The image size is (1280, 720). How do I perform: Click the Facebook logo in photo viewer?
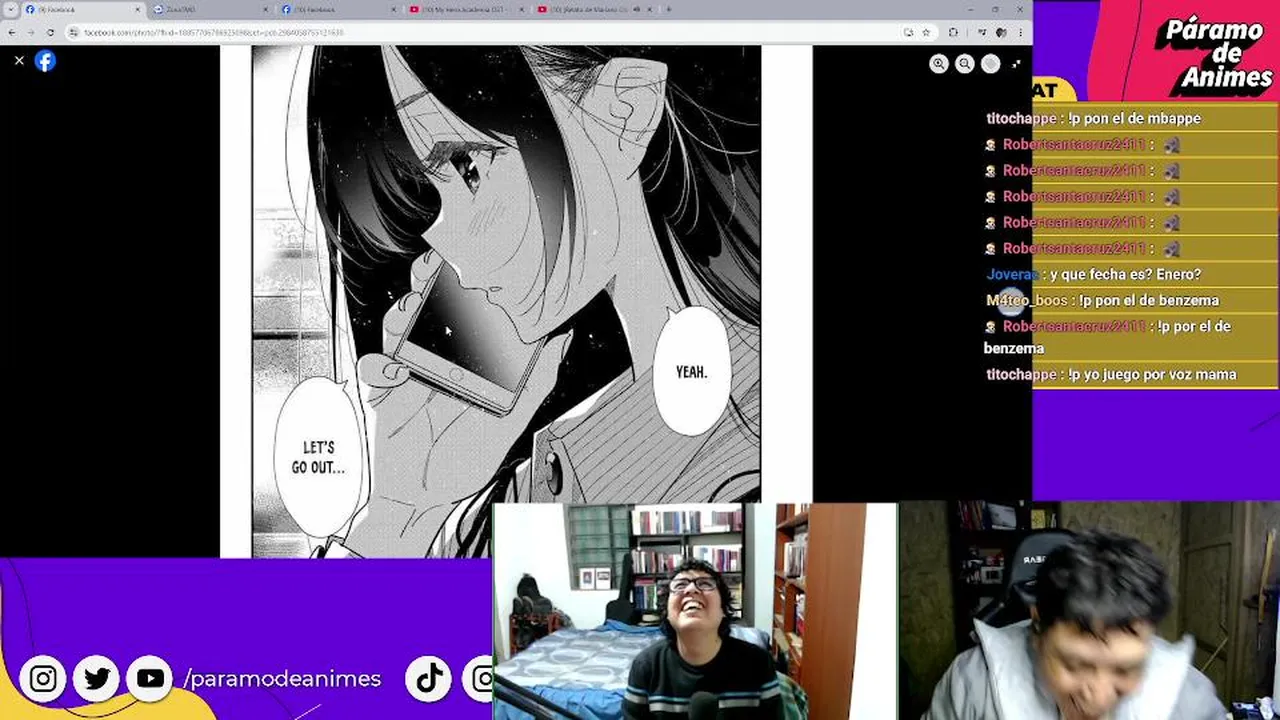[45, 61]
